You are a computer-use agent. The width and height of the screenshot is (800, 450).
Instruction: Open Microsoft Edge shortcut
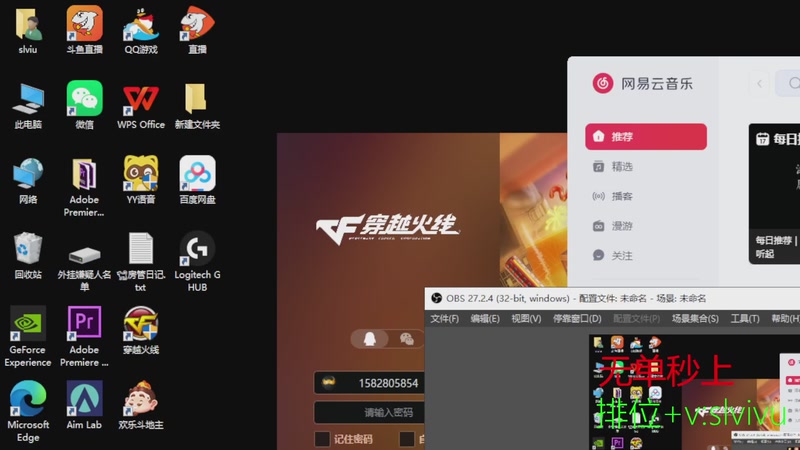(28, 398)
